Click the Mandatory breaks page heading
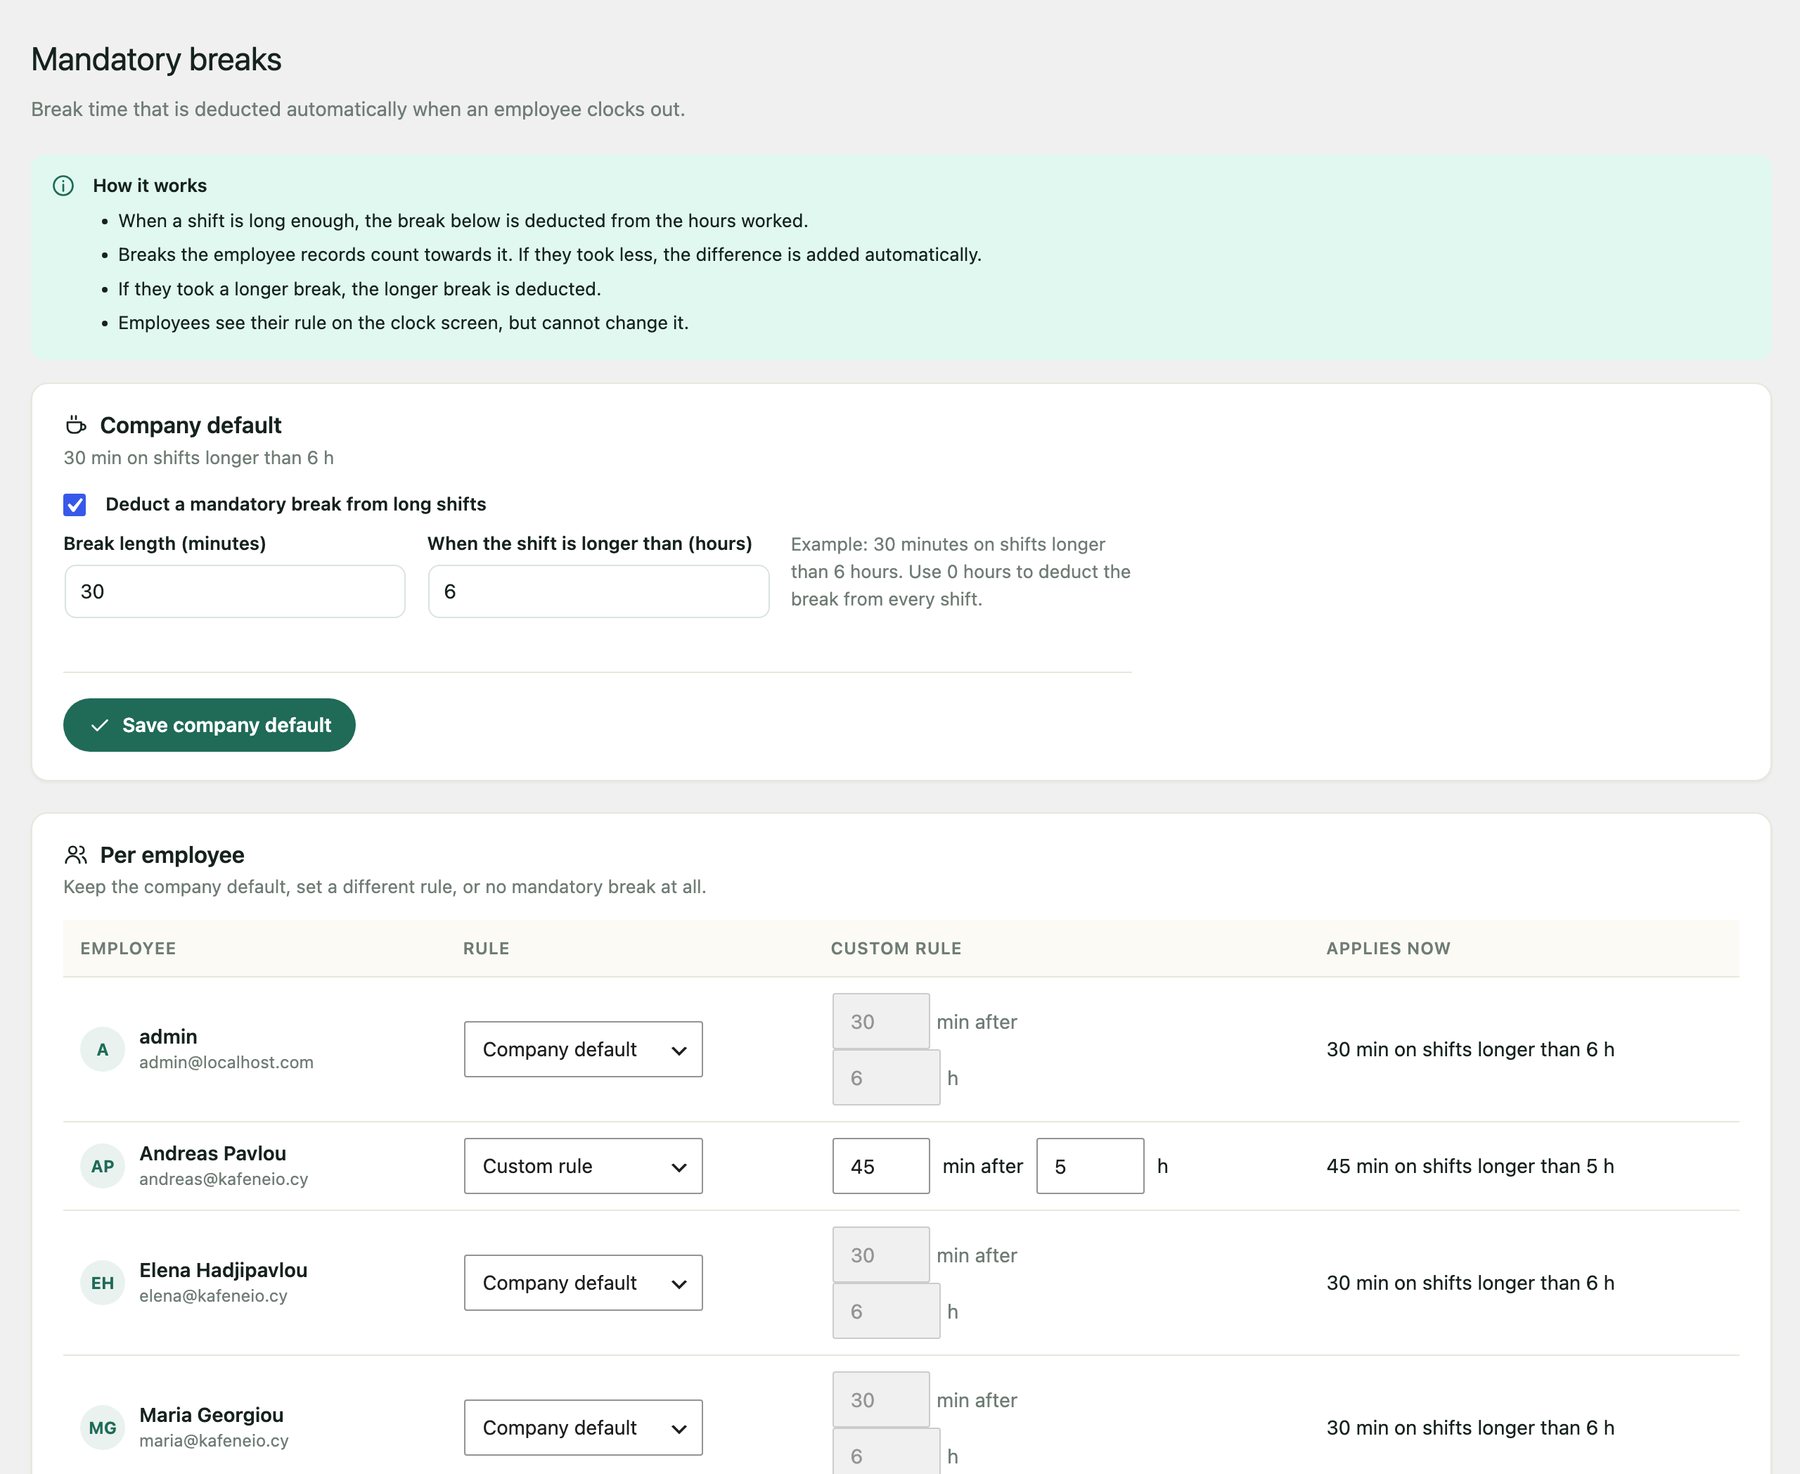1800x1474 pixels. [x=156, y=59]
